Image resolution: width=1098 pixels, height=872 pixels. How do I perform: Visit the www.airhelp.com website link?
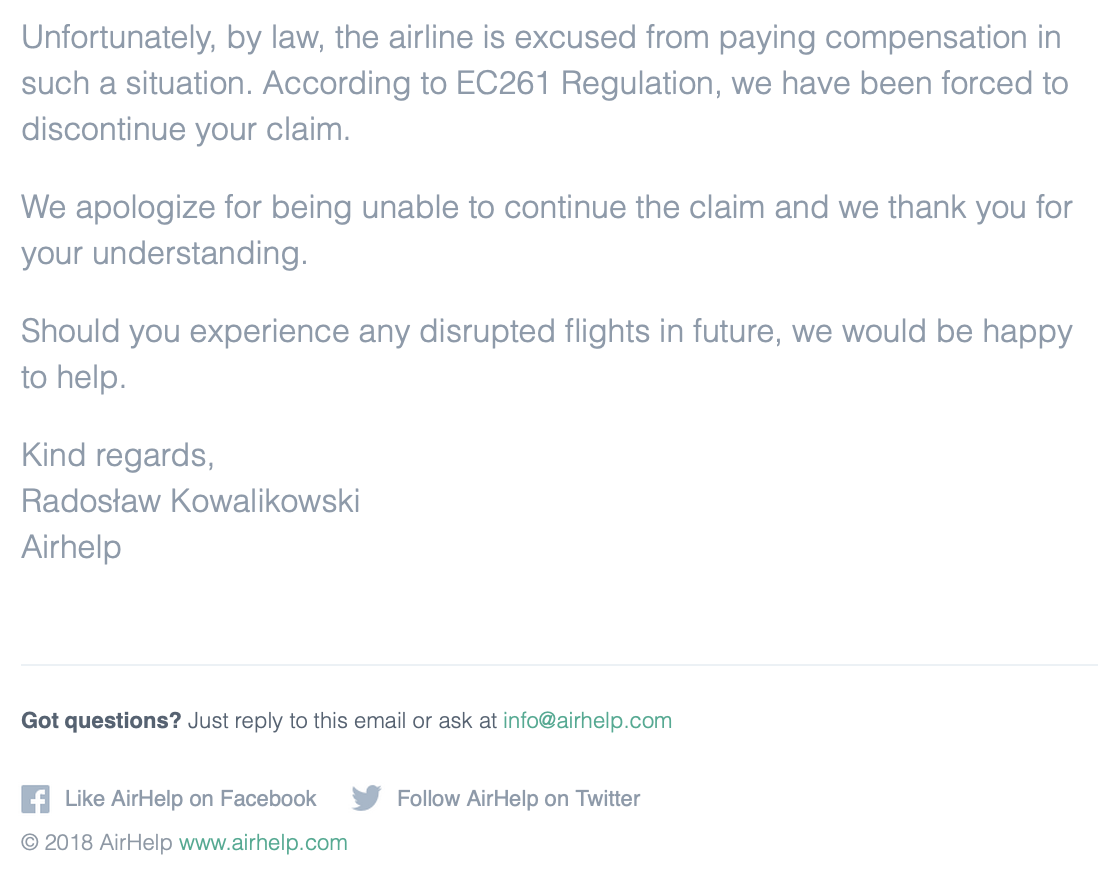tap(263, 843)
